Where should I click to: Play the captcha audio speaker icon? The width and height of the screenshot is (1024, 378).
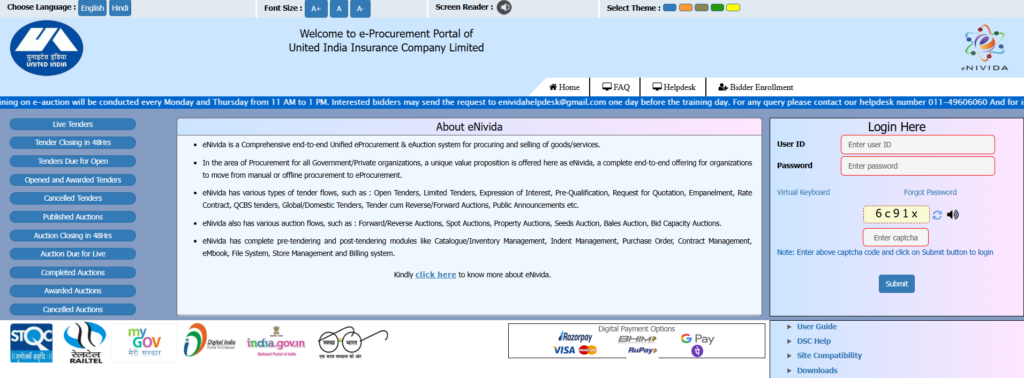(x=952, y=215)
